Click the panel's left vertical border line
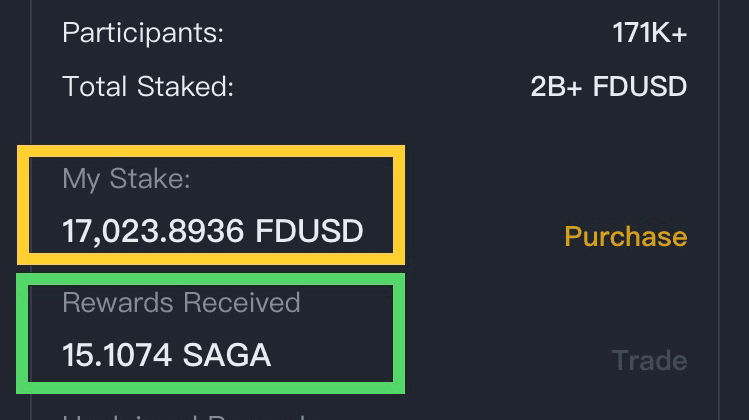Image resolution: width=749 pixels, height=420 pixels. click(x=33, y=100)
